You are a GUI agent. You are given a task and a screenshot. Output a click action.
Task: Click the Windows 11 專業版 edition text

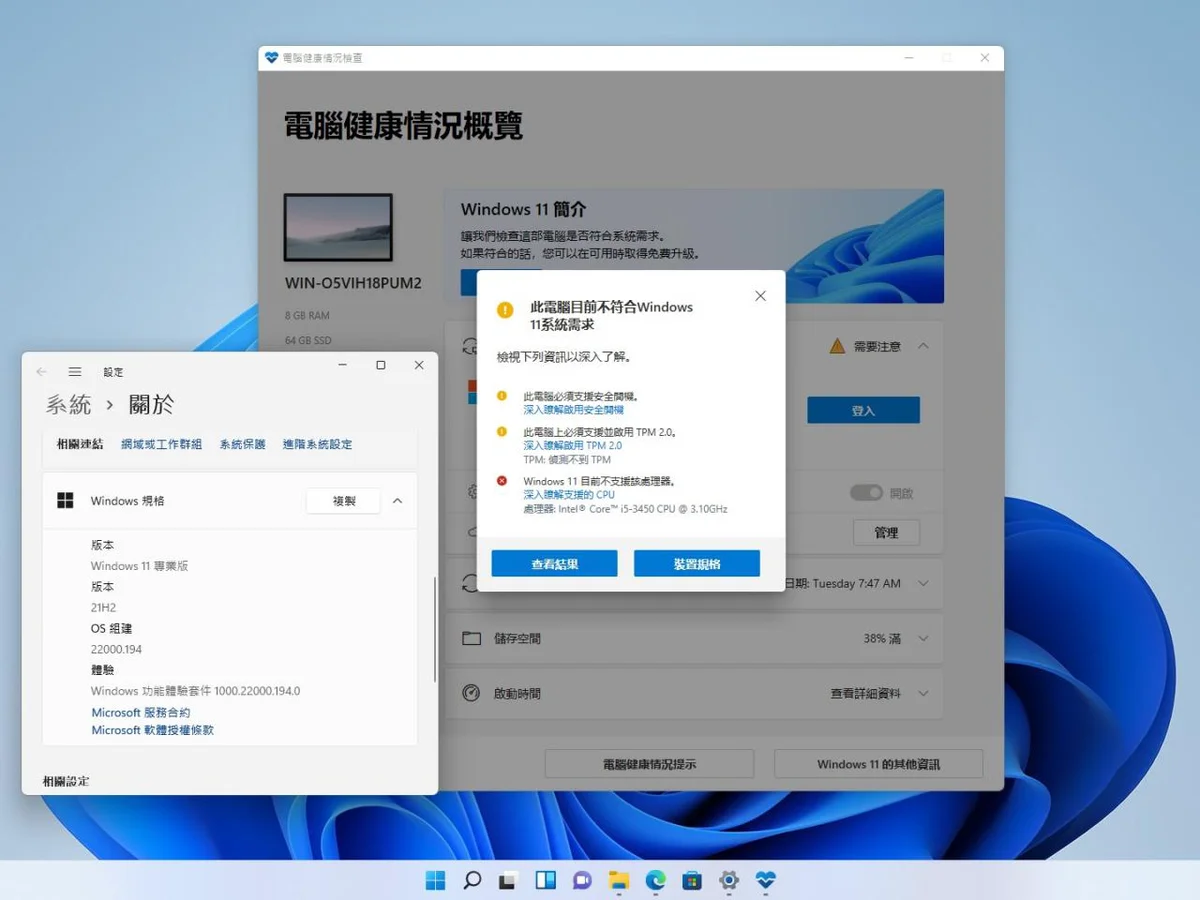point(139,566)
